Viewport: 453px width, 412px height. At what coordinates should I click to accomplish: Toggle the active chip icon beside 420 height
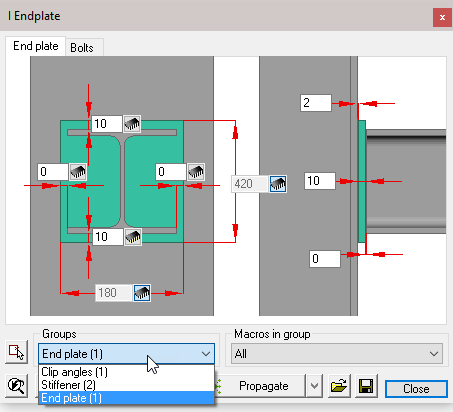pos(278,184)
